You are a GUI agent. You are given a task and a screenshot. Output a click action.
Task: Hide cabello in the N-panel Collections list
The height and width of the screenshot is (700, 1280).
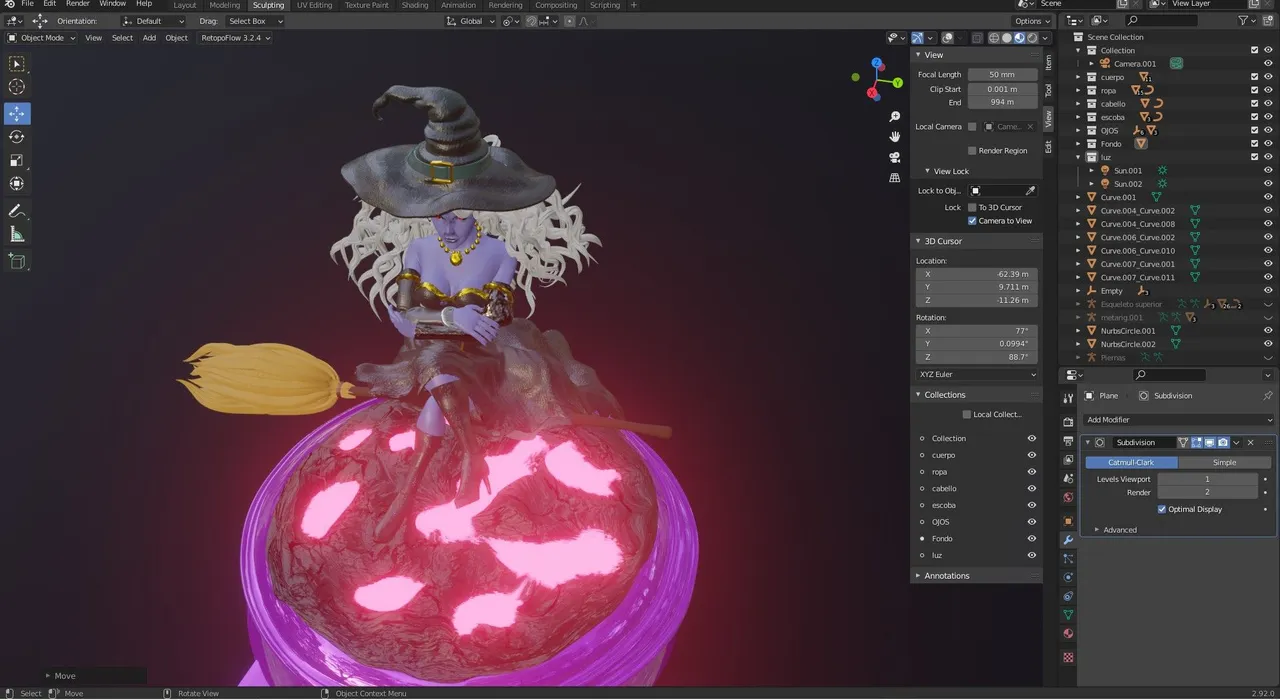[x=1032, y=488]
